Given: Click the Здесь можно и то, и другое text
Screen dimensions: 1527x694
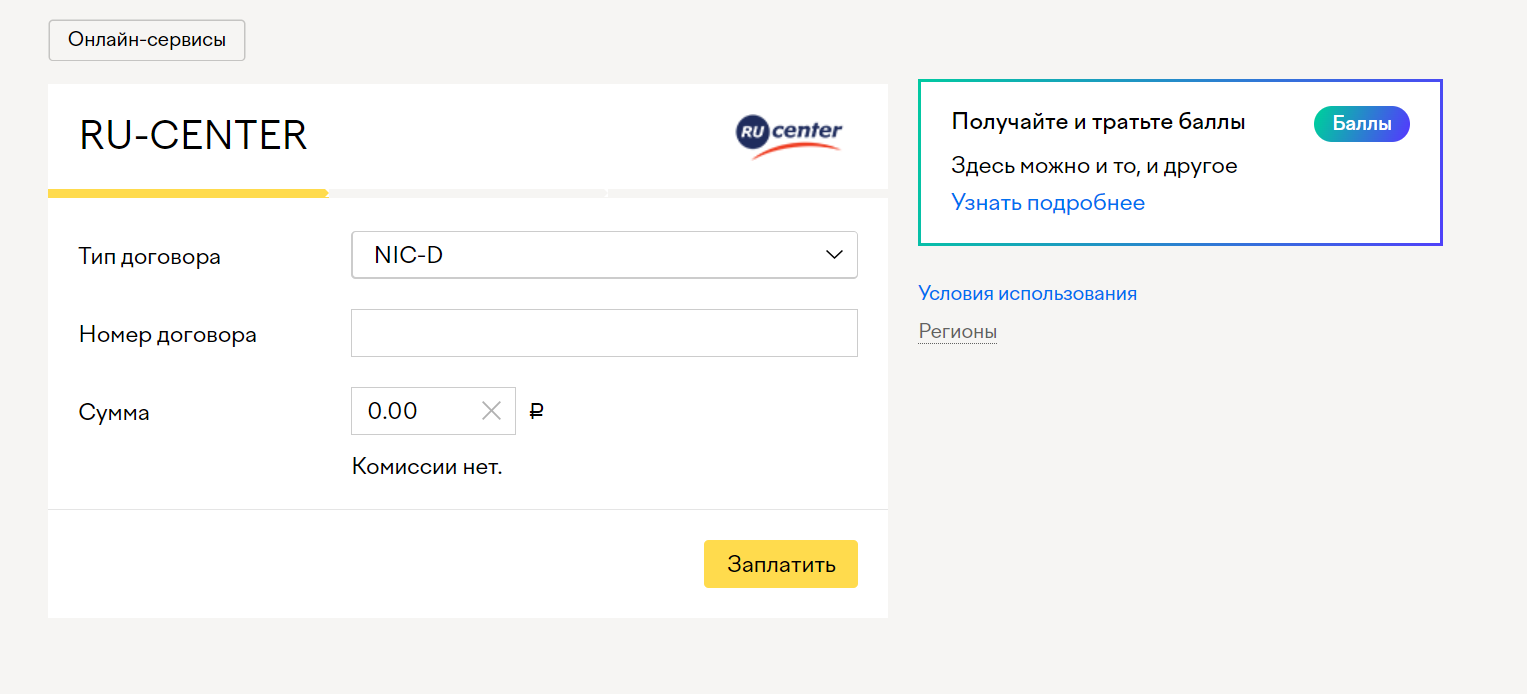Looking at the screenshot, I should pyautogui.click(x=1094, y=166).
